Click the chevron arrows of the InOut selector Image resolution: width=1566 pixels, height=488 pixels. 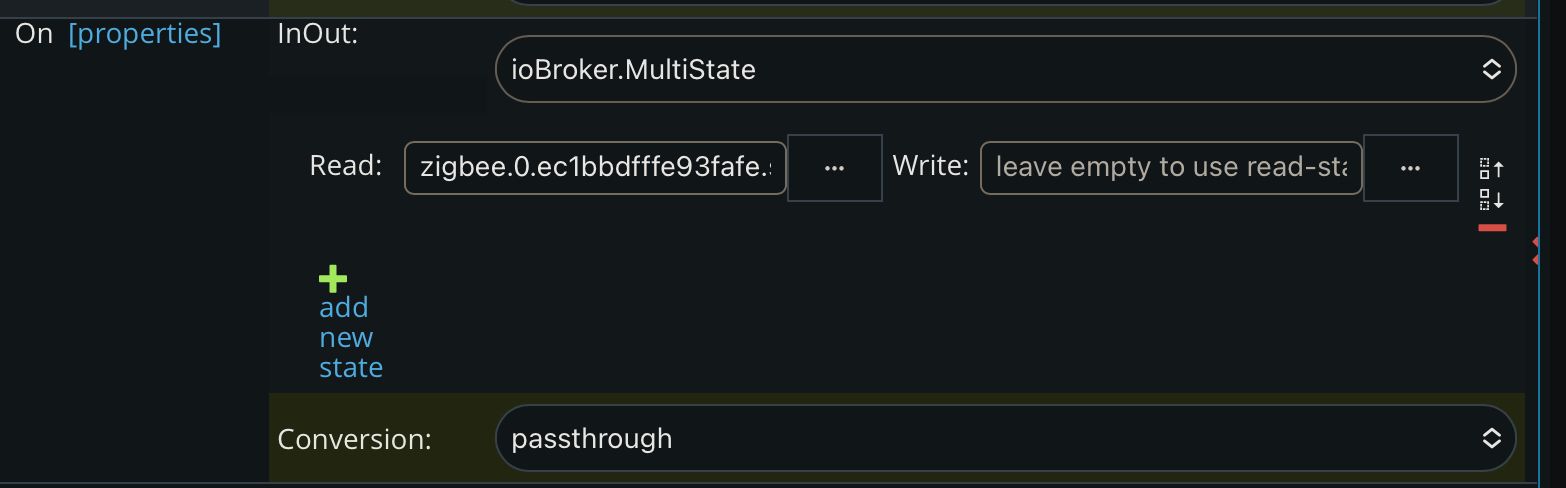pyautogui.click(x=1491, y=69)
